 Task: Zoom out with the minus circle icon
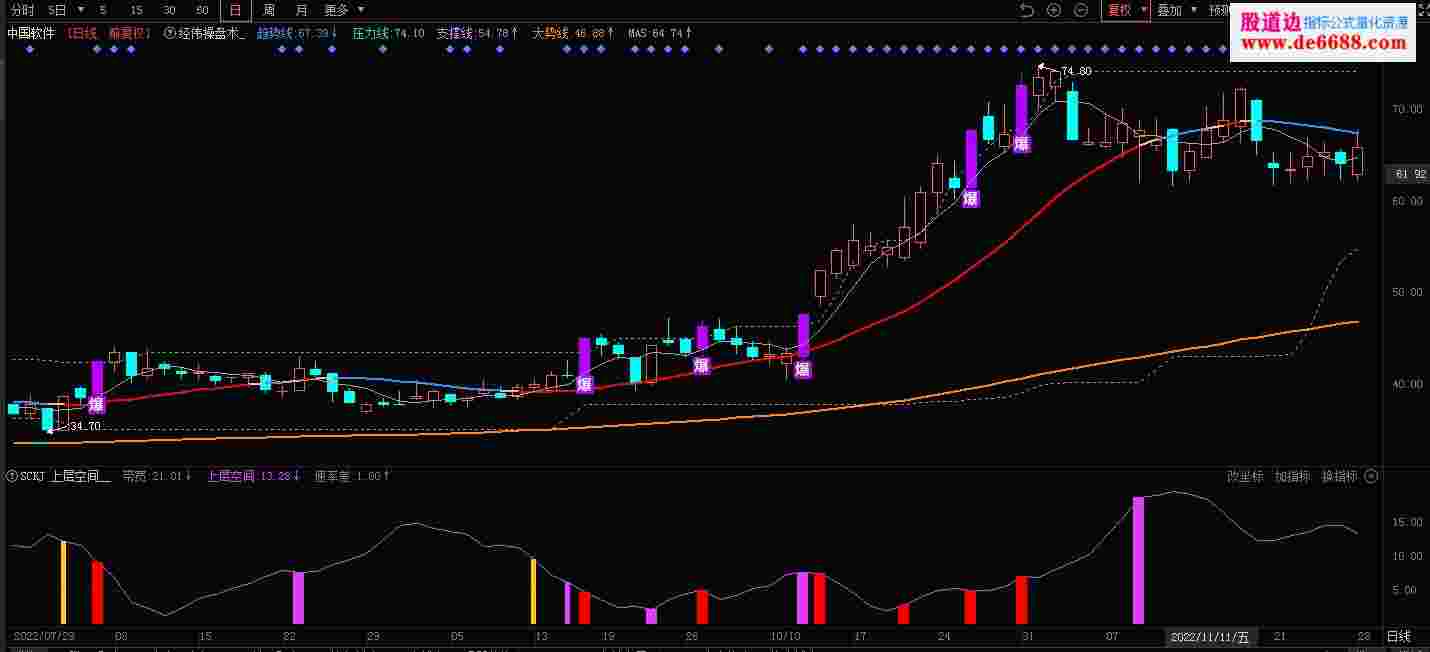[x=1081, y=10]
